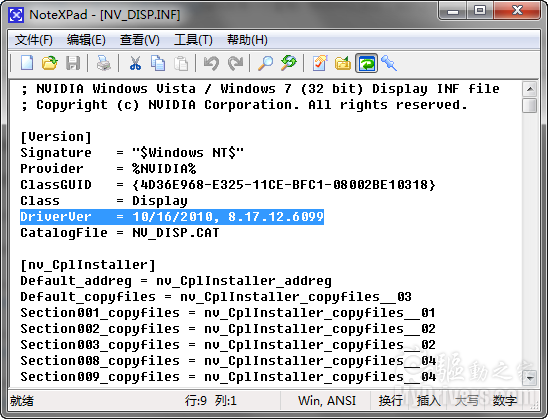Click the Undo arrow icon
Viewport: 548px width, 419px height.
[211, 64]
